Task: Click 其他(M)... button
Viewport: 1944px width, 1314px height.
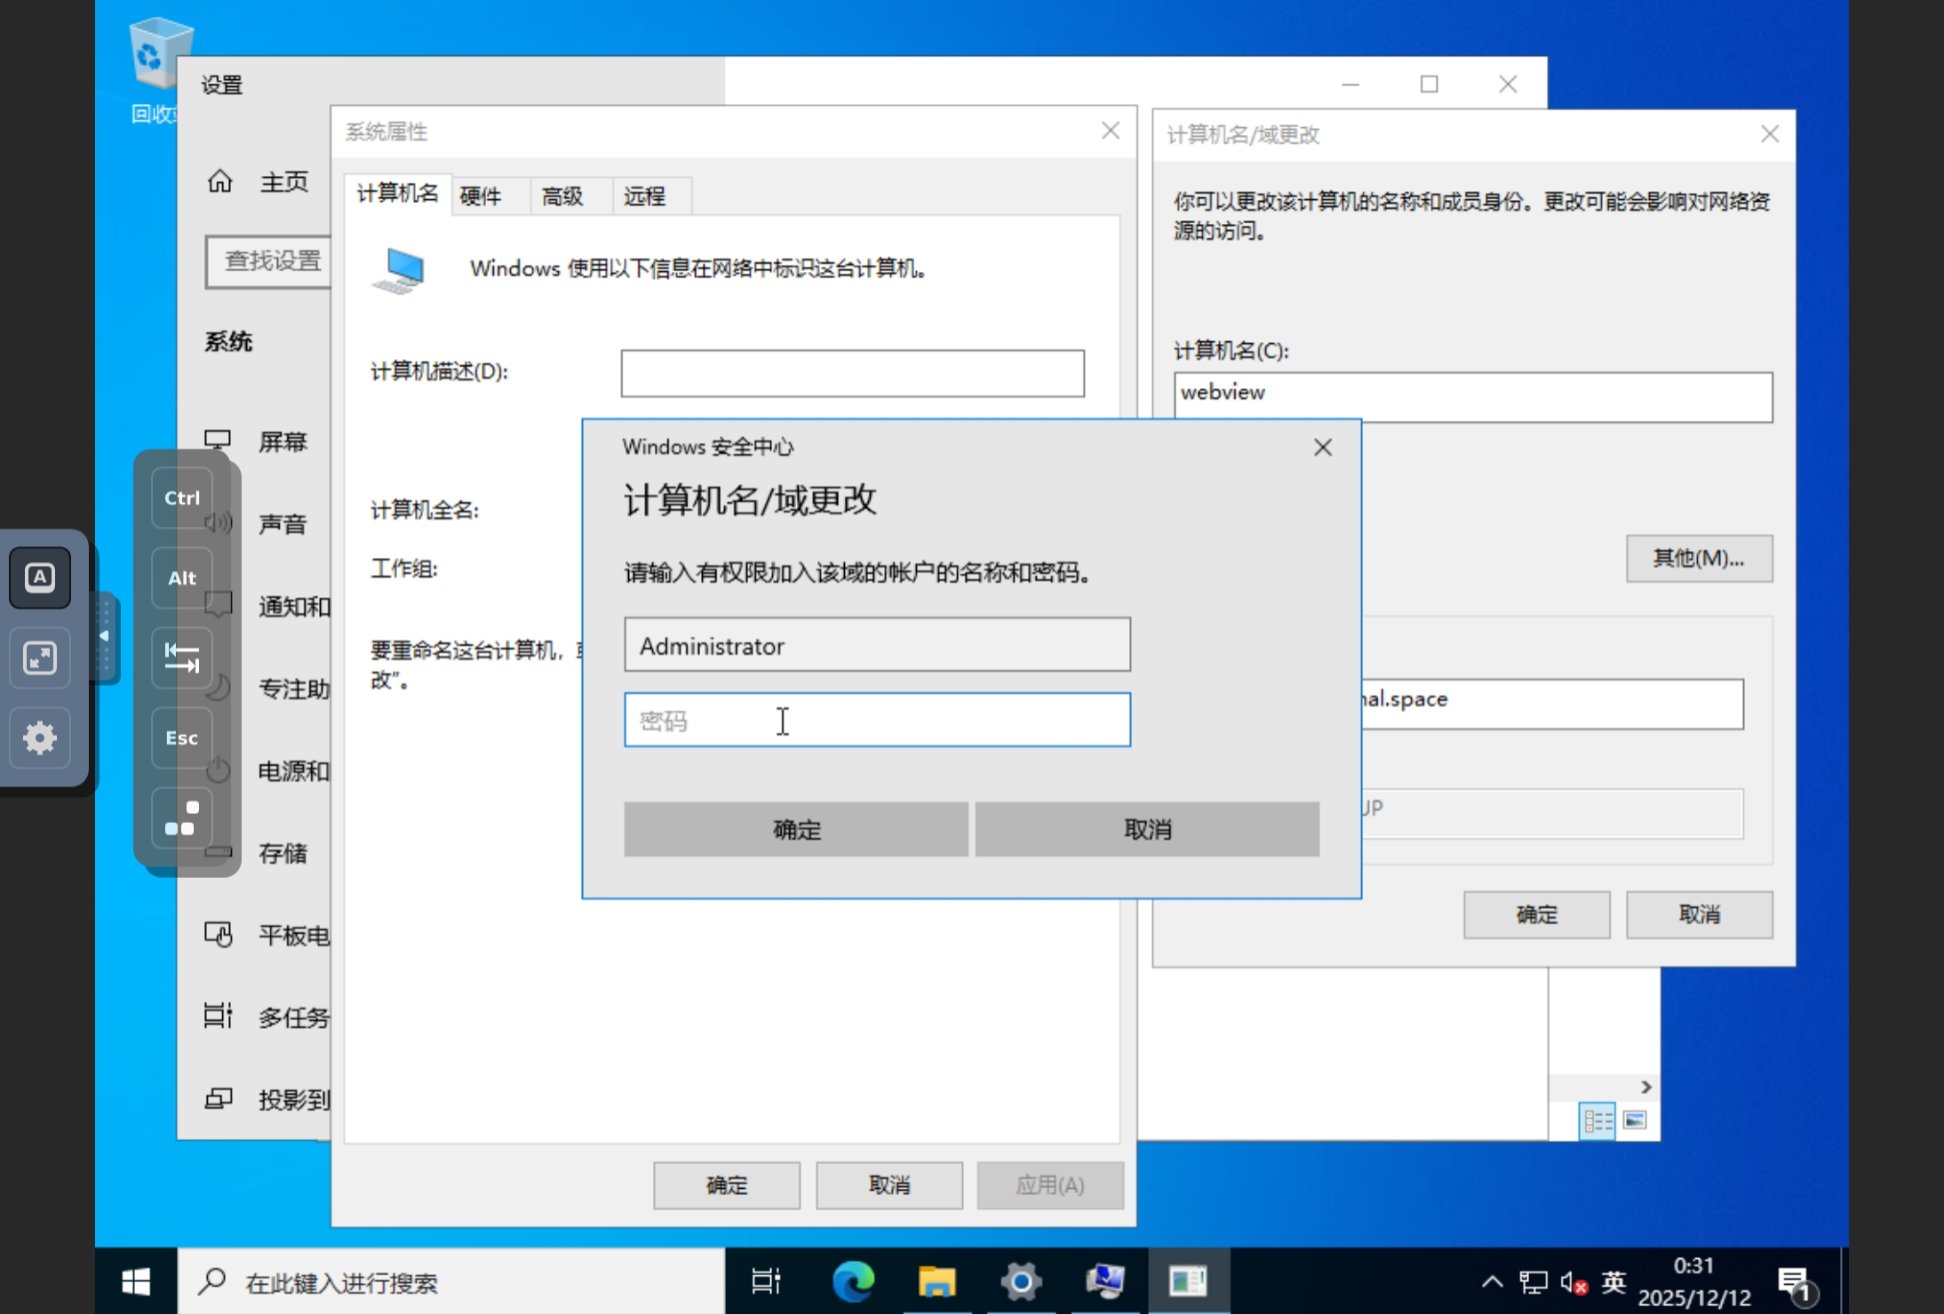Action: point(1698,558)
